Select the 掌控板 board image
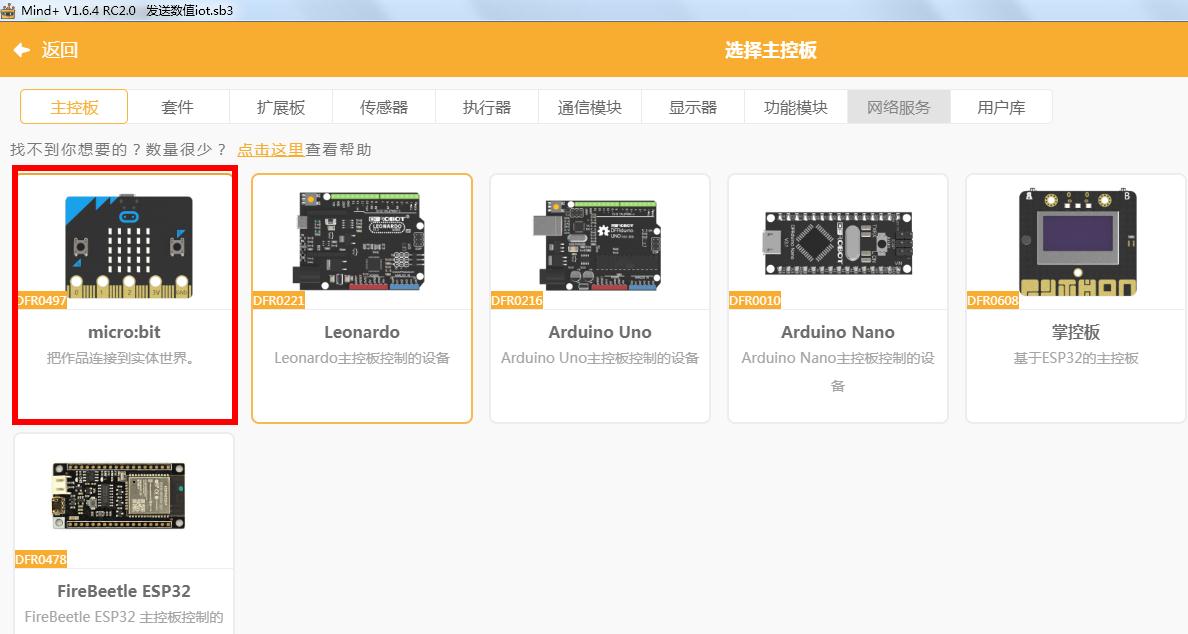The height and width of the screenshot is (634, 1188). pos(1077,242)
